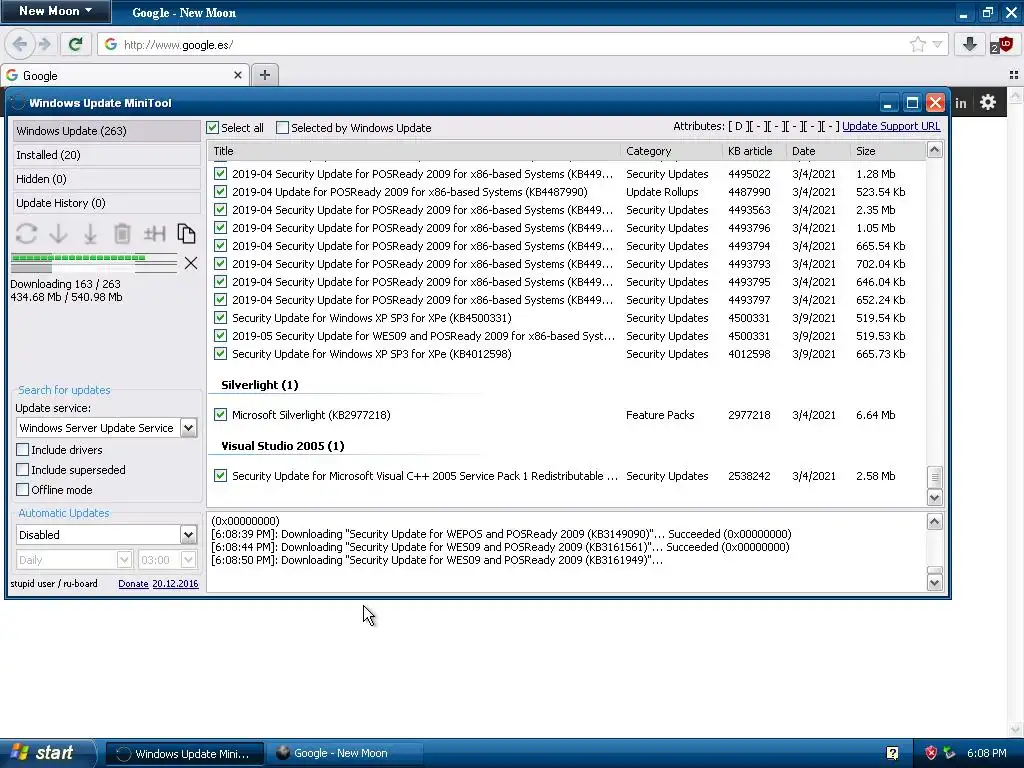This screenshot has height=768, width=1024.
Task: Select the Hidden (0) tab
Action: tap(106, 179)
